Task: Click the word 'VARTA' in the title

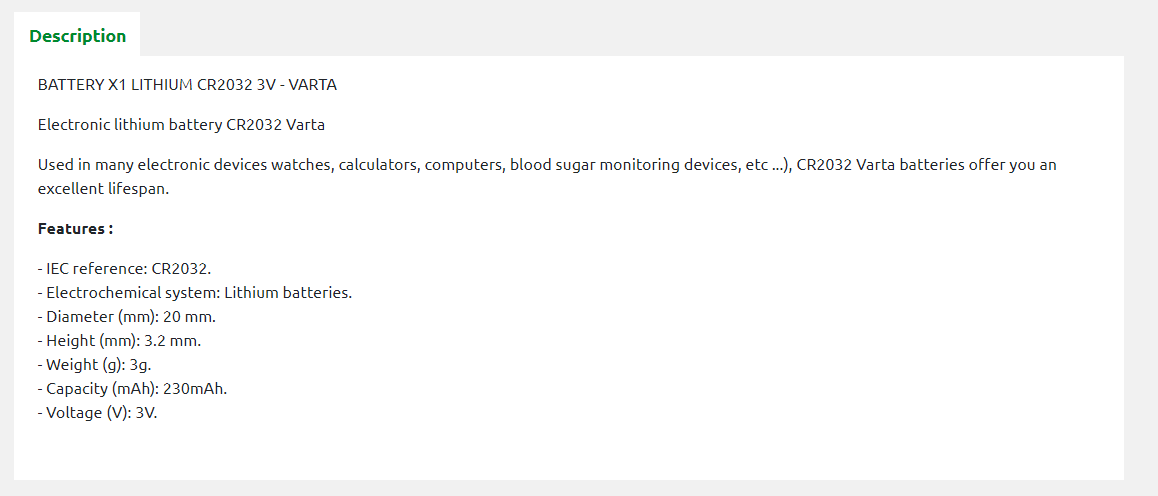Action: click(312, 85)
